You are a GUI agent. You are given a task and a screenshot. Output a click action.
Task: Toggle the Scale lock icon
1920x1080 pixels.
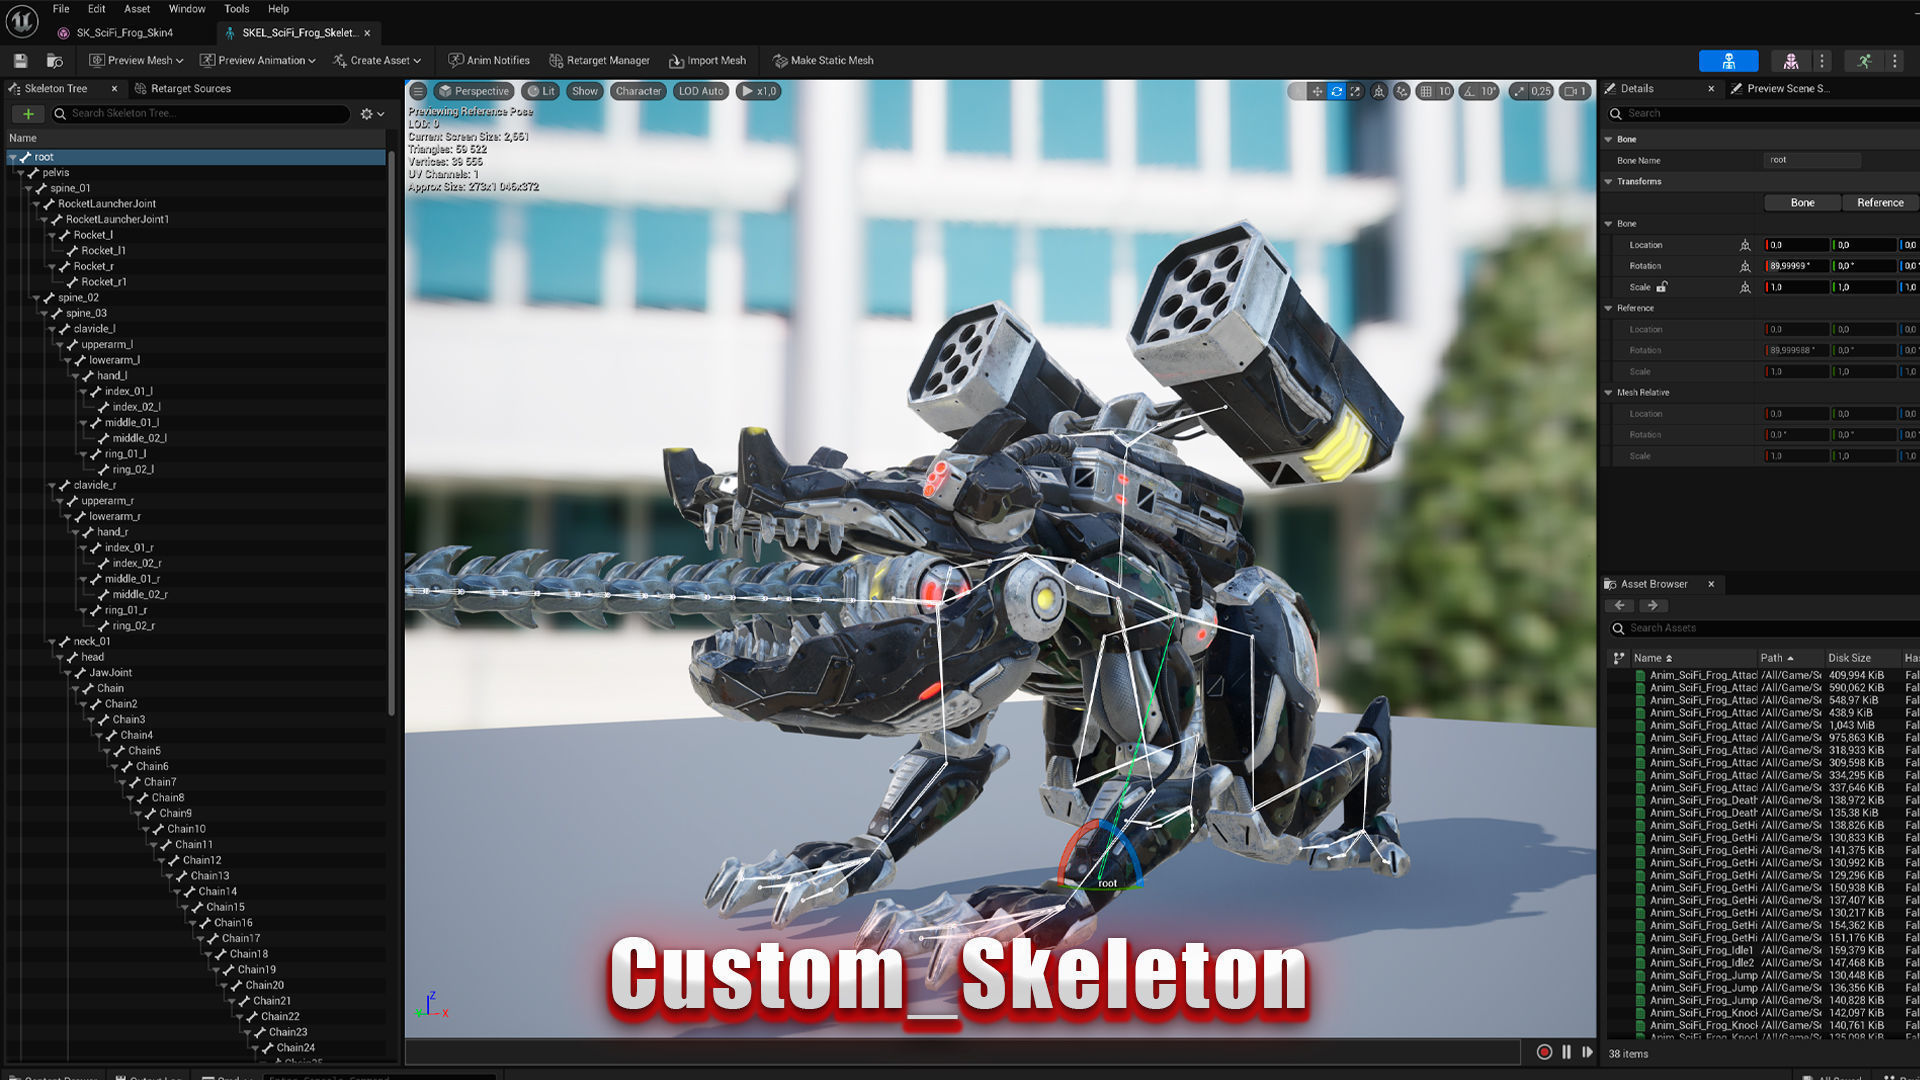1661,287
